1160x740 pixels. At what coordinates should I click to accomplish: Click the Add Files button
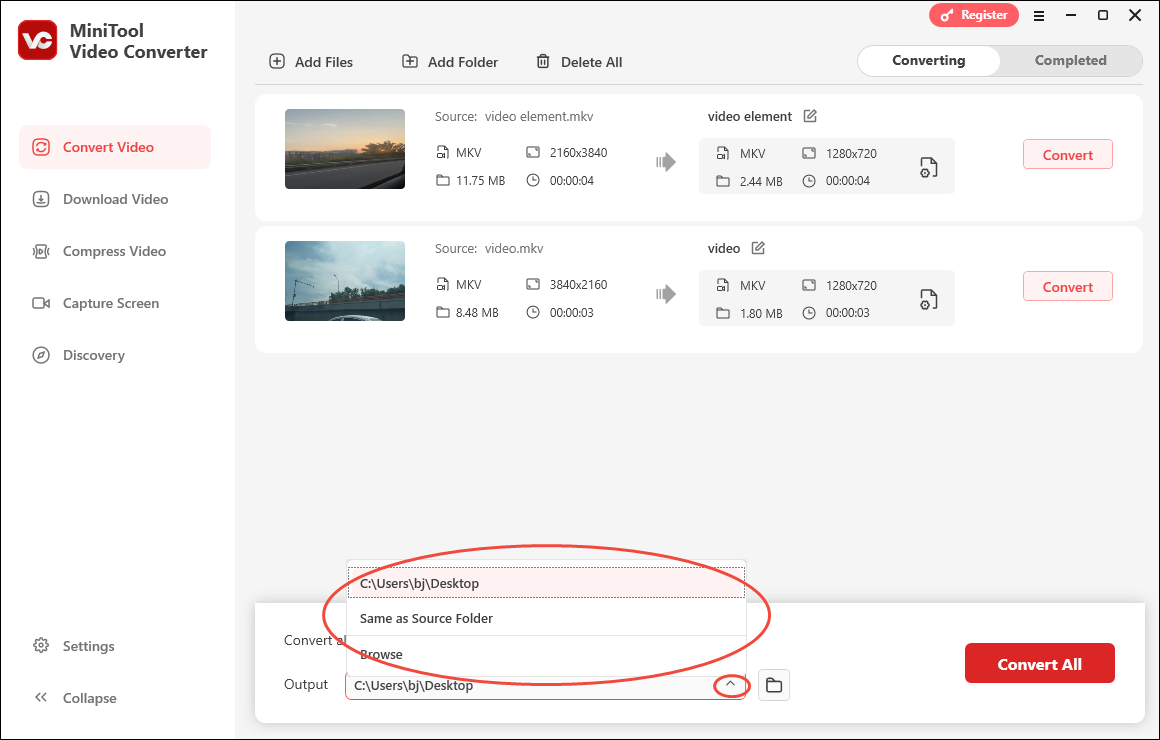311,62
